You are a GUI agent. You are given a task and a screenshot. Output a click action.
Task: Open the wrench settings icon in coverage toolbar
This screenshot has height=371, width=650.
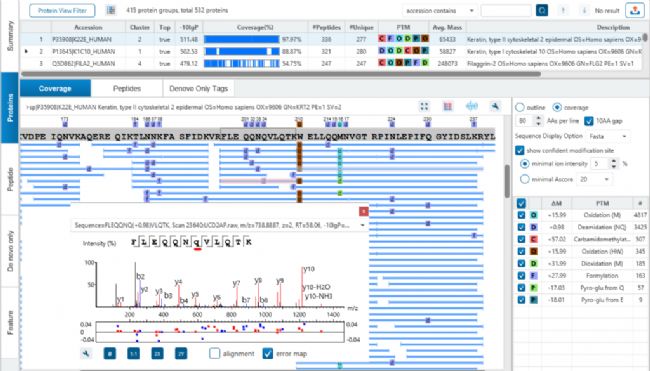tap(495, 107)
